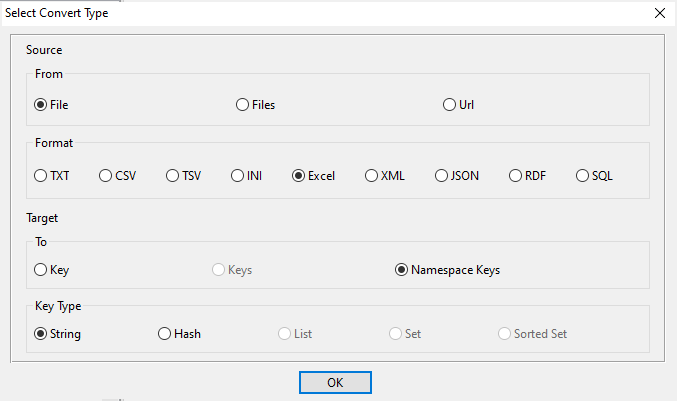
Task: Select Url as the source
Action: coord(449,104)
